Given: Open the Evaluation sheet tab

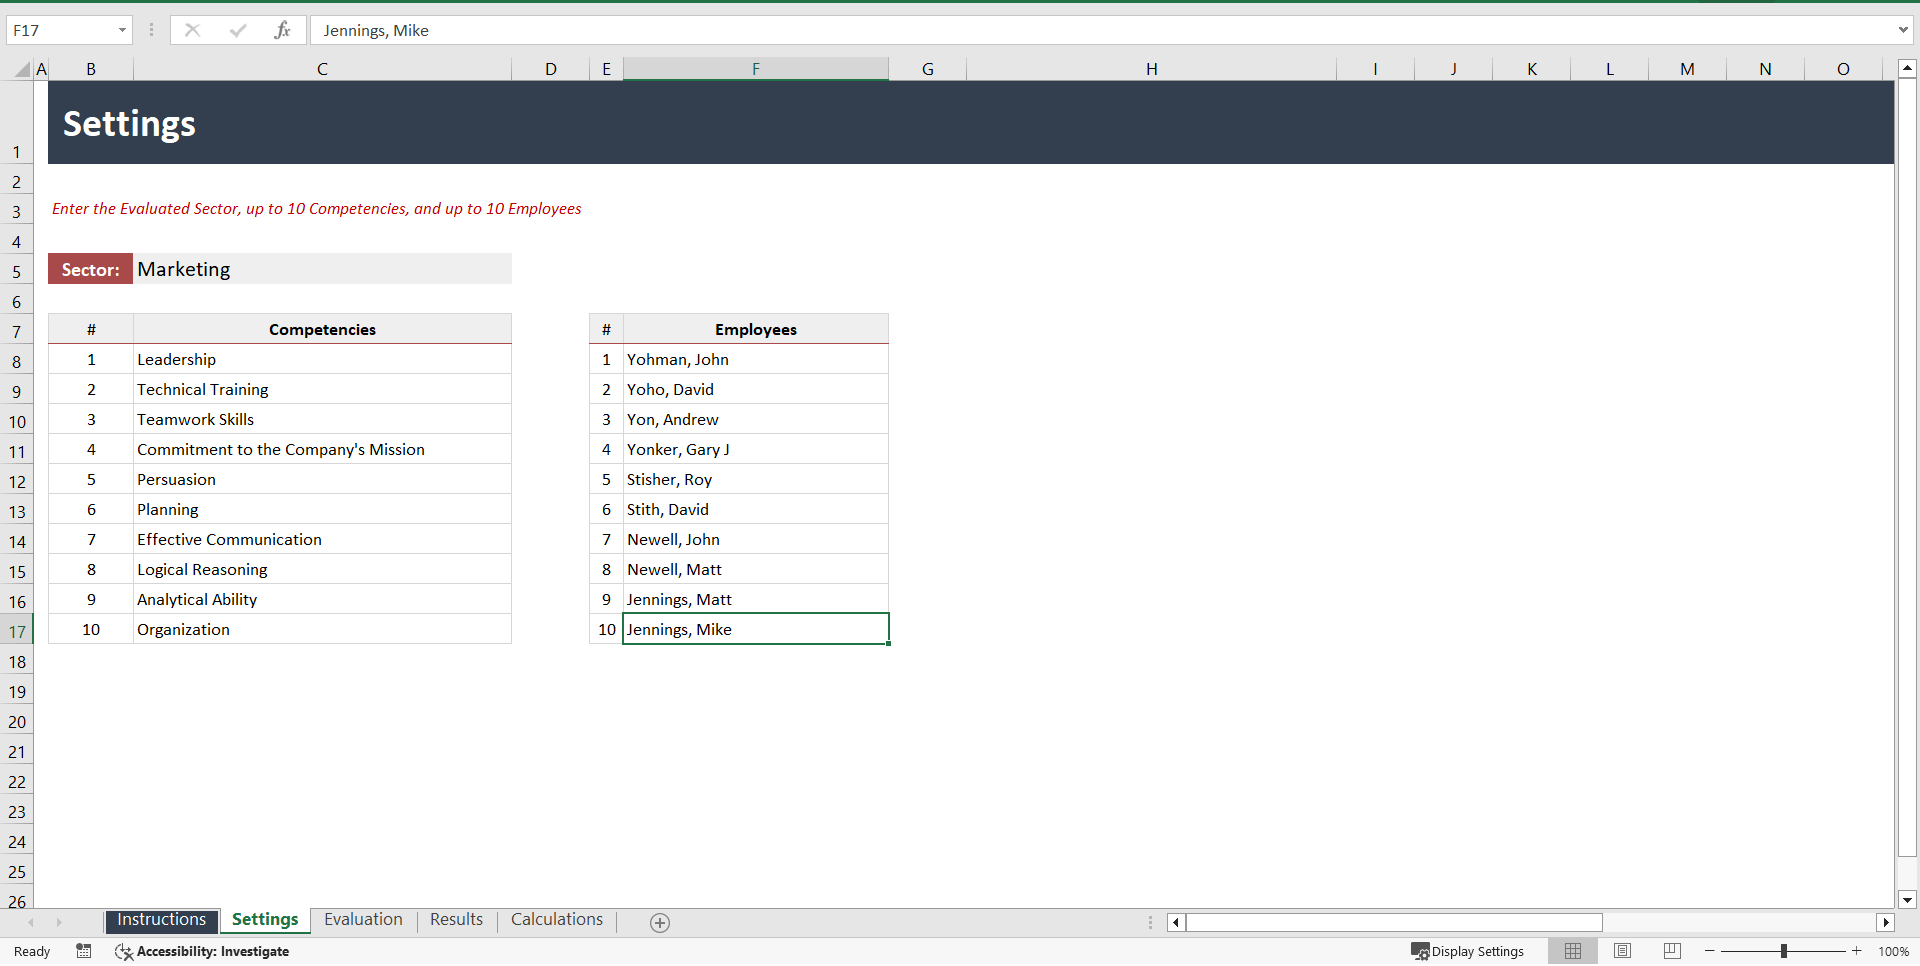Looking at the screenshot, I should point(363,920).
